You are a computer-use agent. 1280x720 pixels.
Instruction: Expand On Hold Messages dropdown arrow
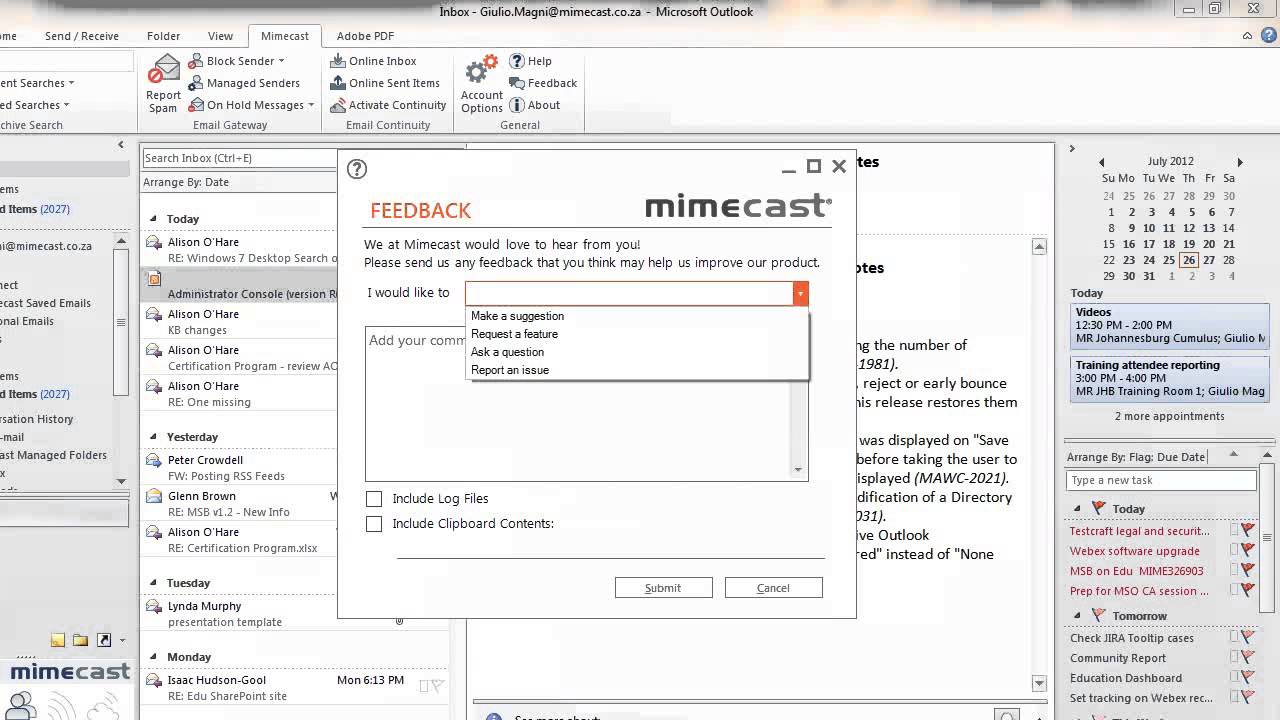[x=311, y=105]
